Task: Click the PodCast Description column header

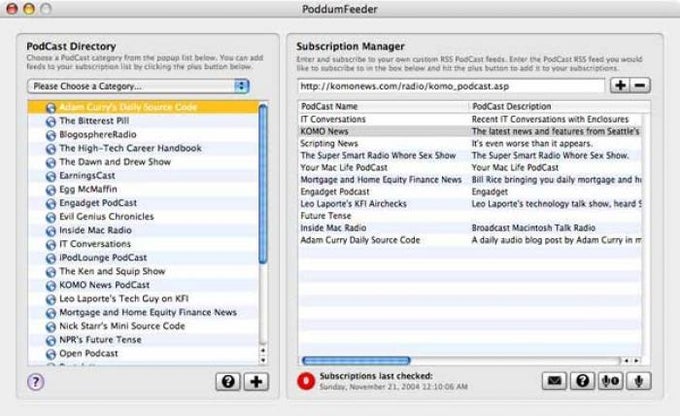Action: (559, 106)
